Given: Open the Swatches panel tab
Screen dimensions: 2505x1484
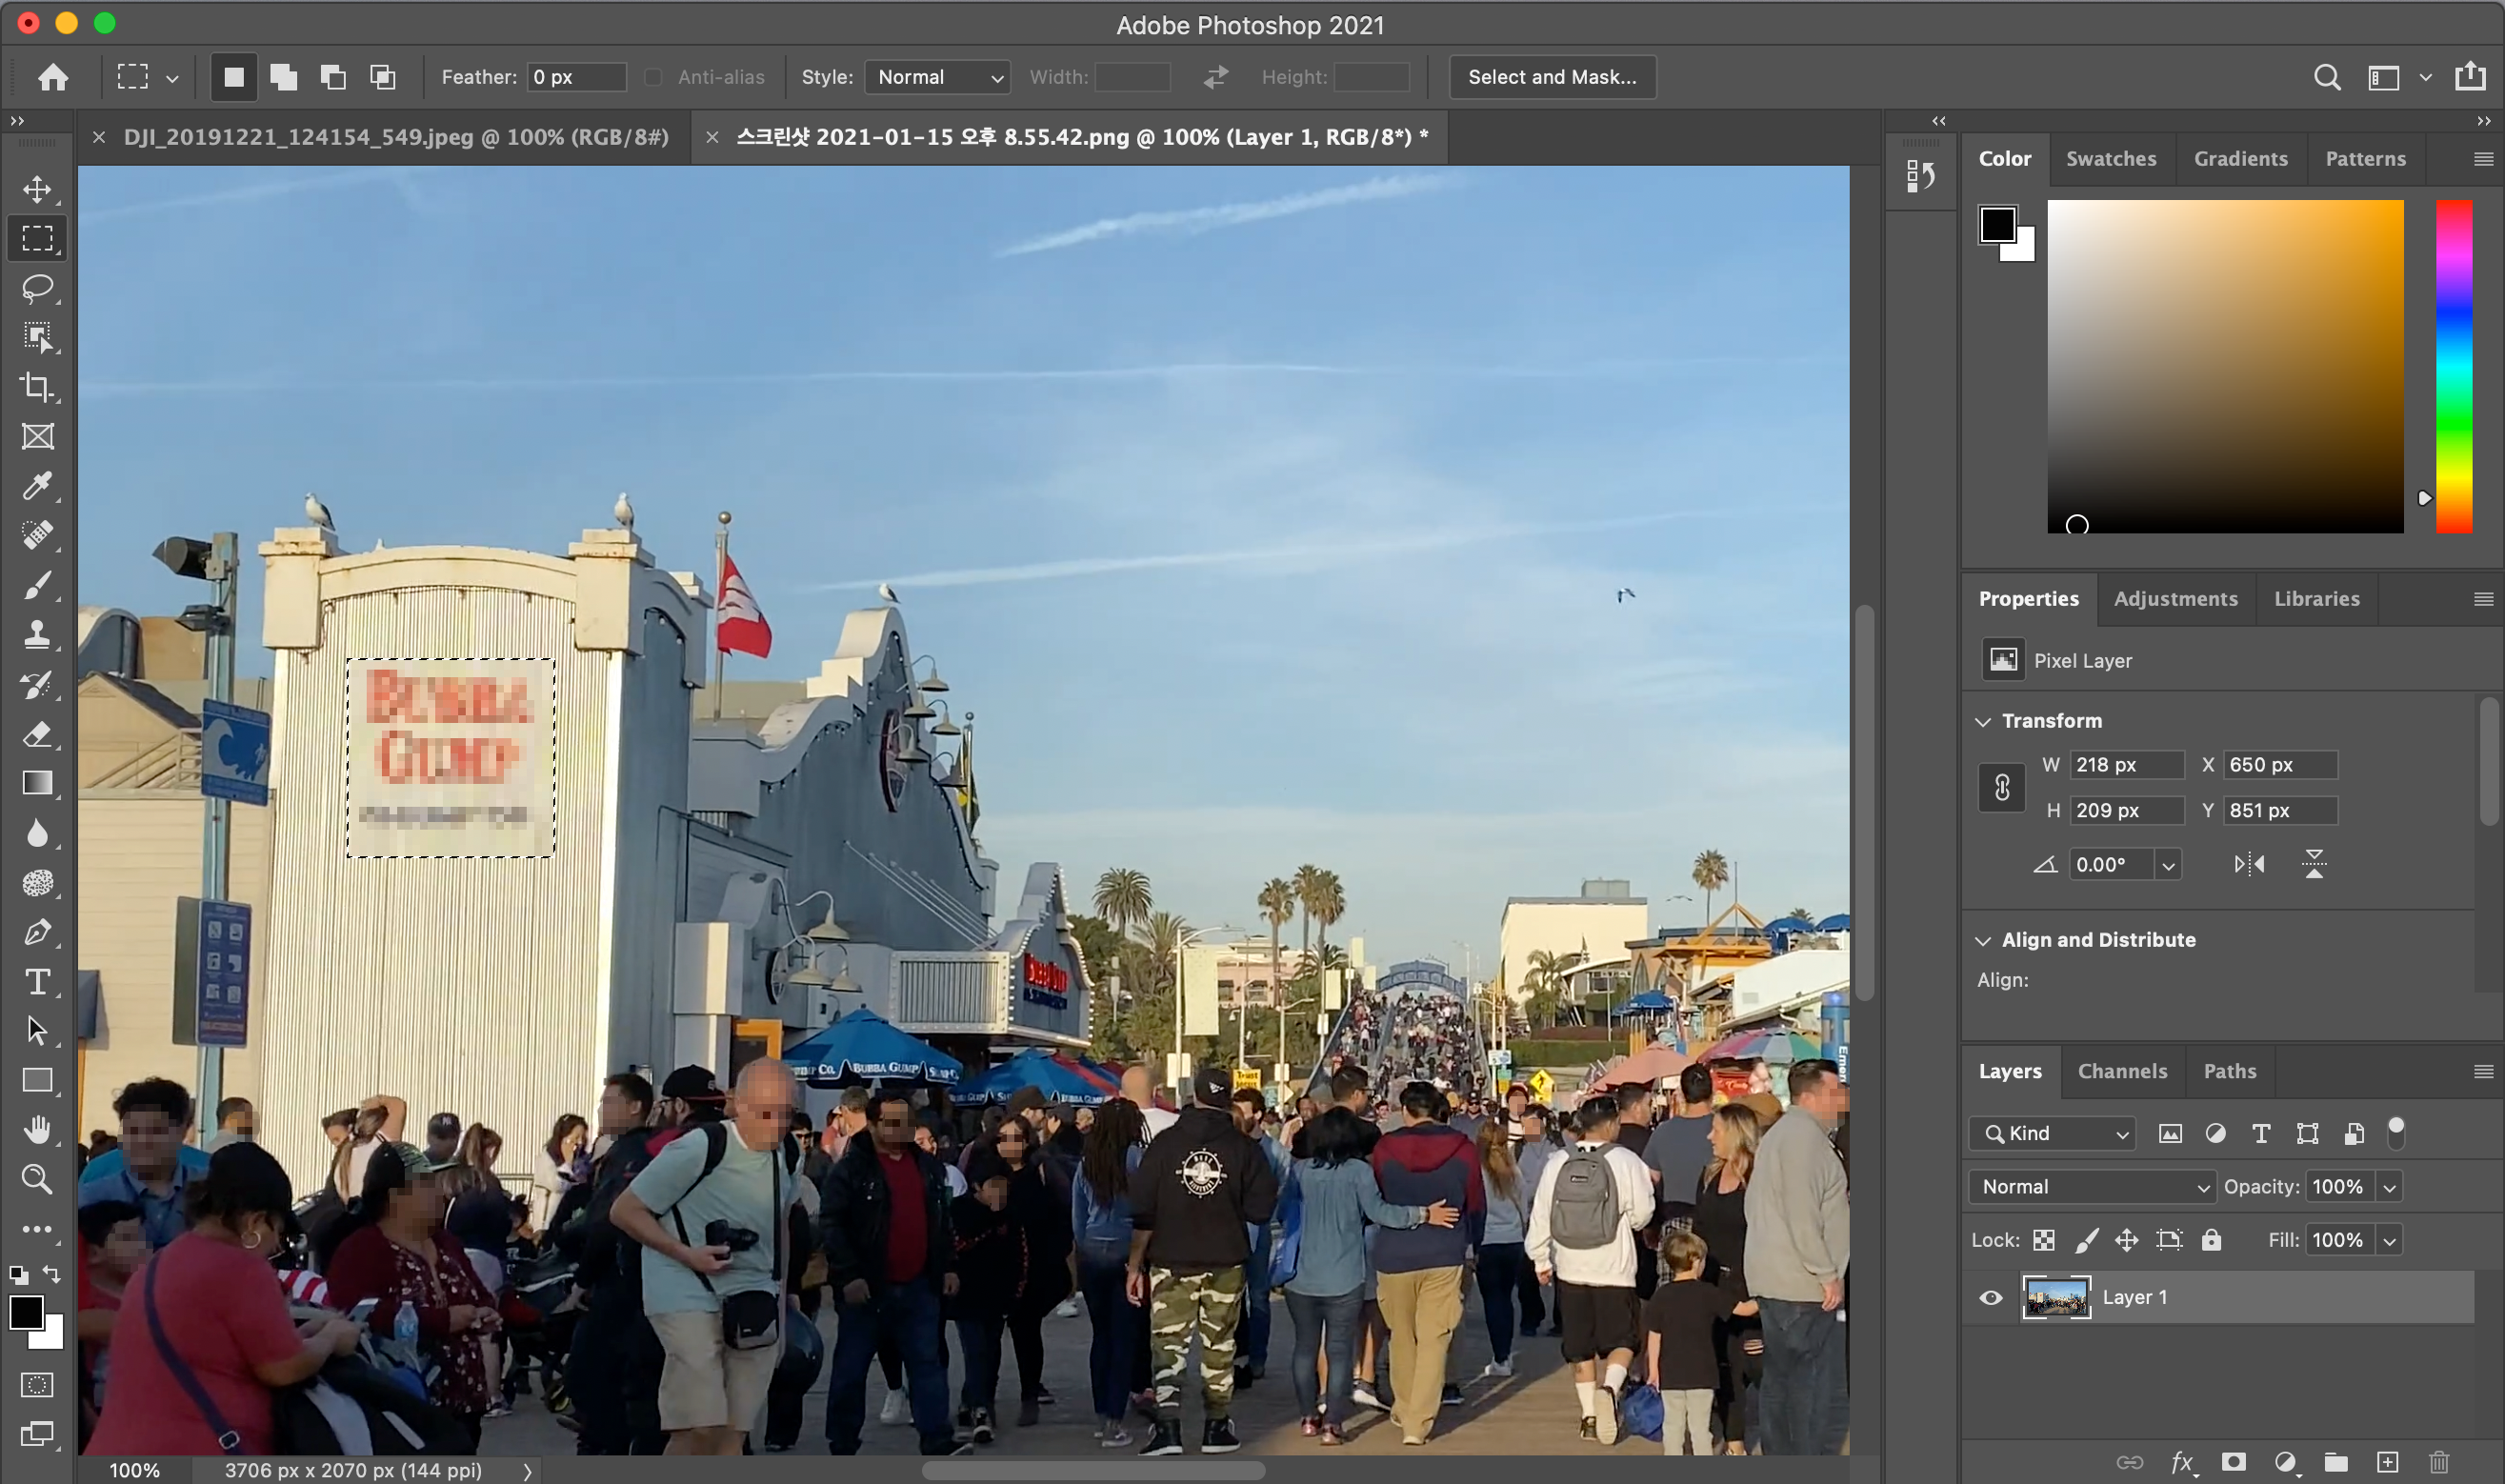Looking at the screenshot, I should (2111, 159).
